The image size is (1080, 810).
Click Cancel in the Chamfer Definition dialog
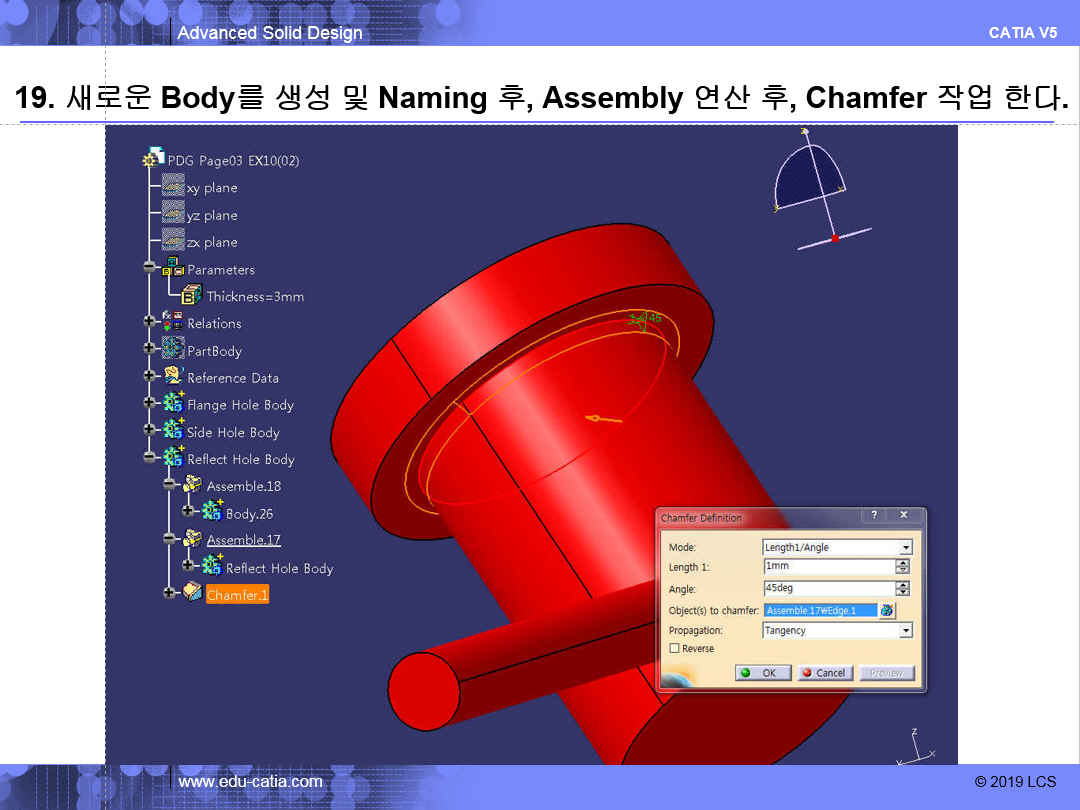click(x=823, y=673)
